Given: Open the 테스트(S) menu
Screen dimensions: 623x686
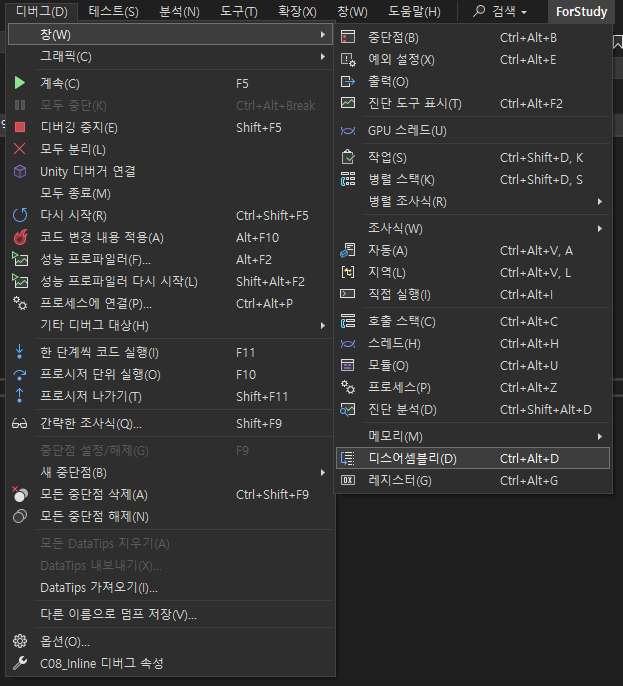Looking at the screenshot, I should [x=113, y=11].
